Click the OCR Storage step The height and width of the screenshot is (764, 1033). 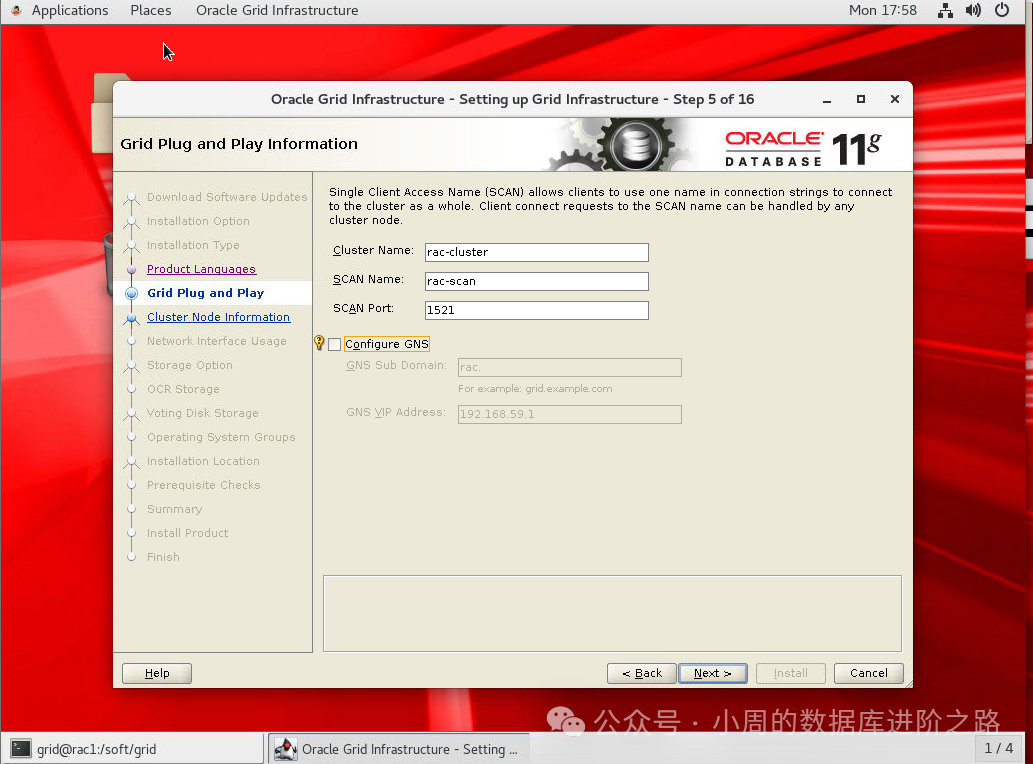pyautogui.click(x=183, y=389)
